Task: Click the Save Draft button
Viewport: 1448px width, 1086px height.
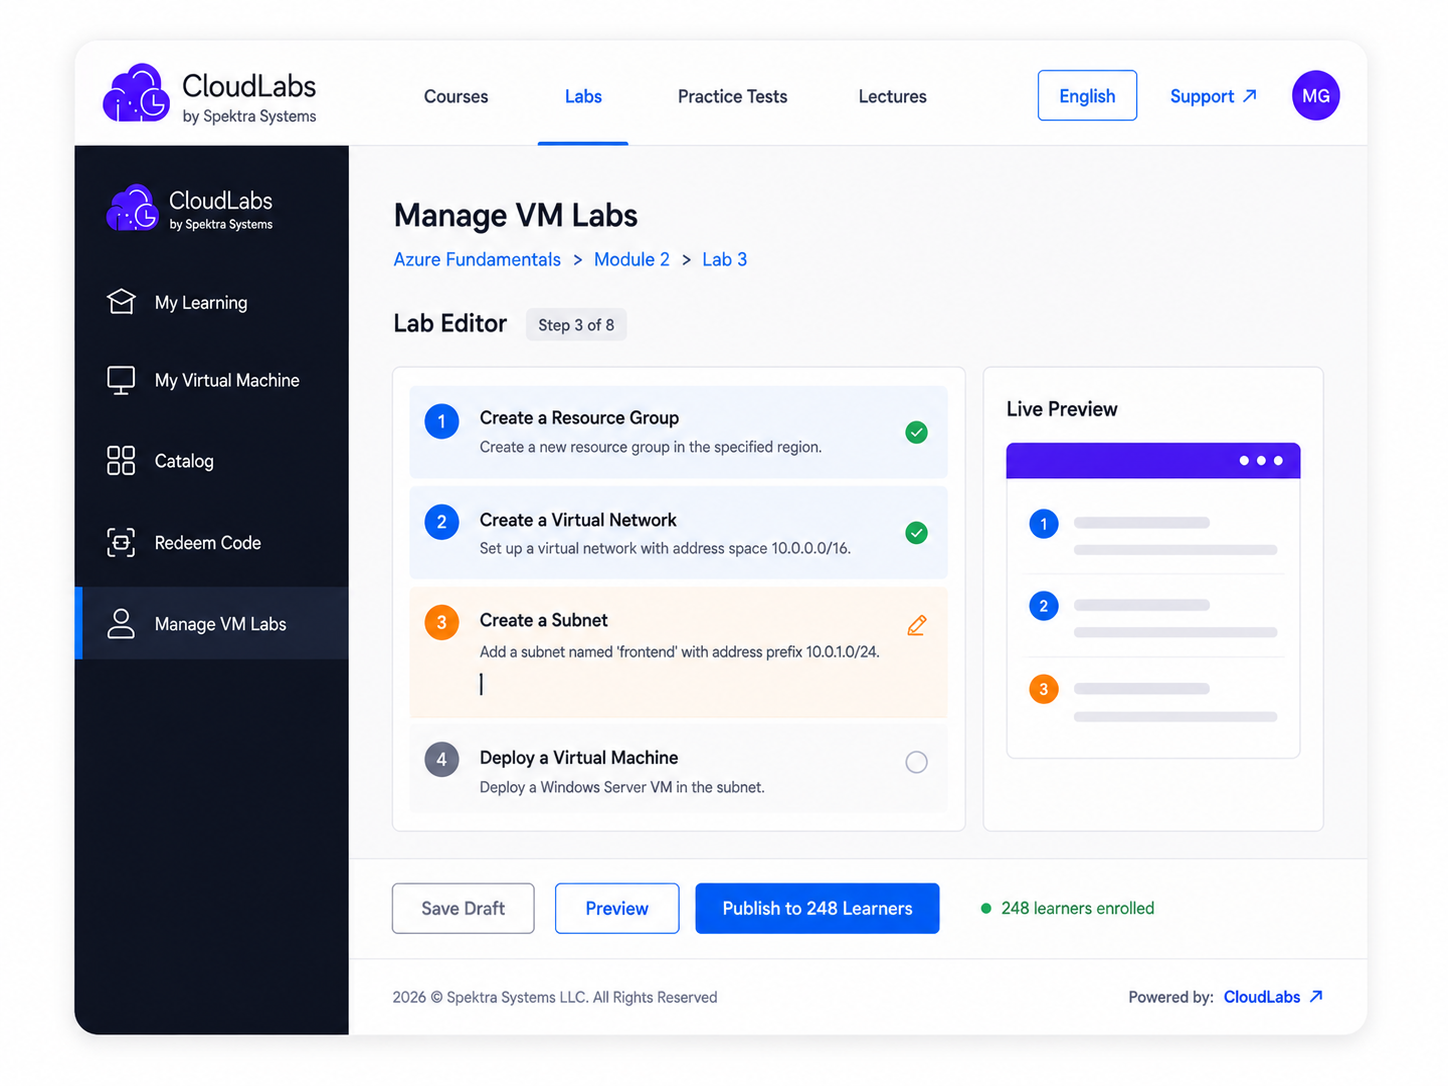Action: [x=463, y=908]
